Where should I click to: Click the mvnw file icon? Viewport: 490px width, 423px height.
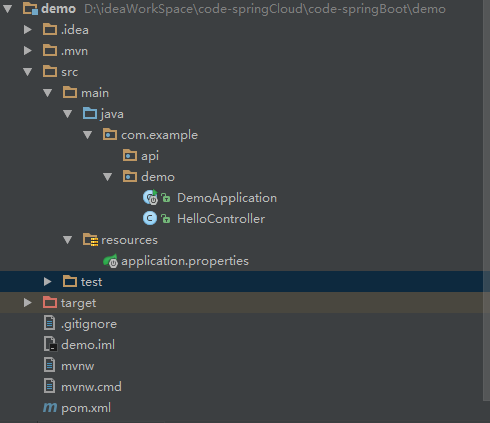click(x=49, y=365)
